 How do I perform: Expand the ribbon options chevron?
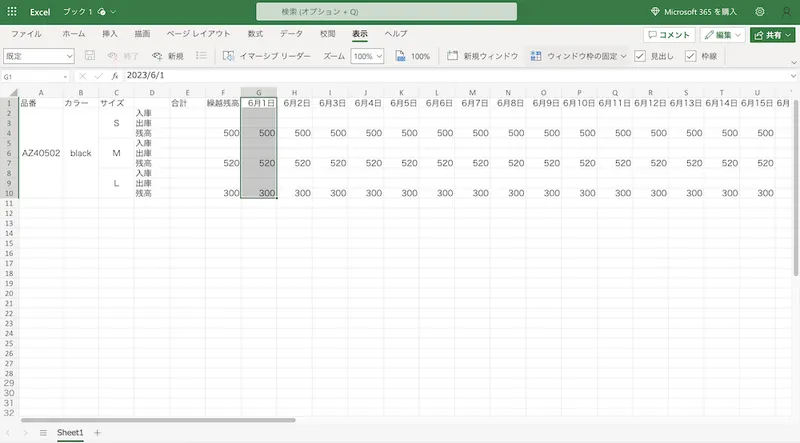793,62
